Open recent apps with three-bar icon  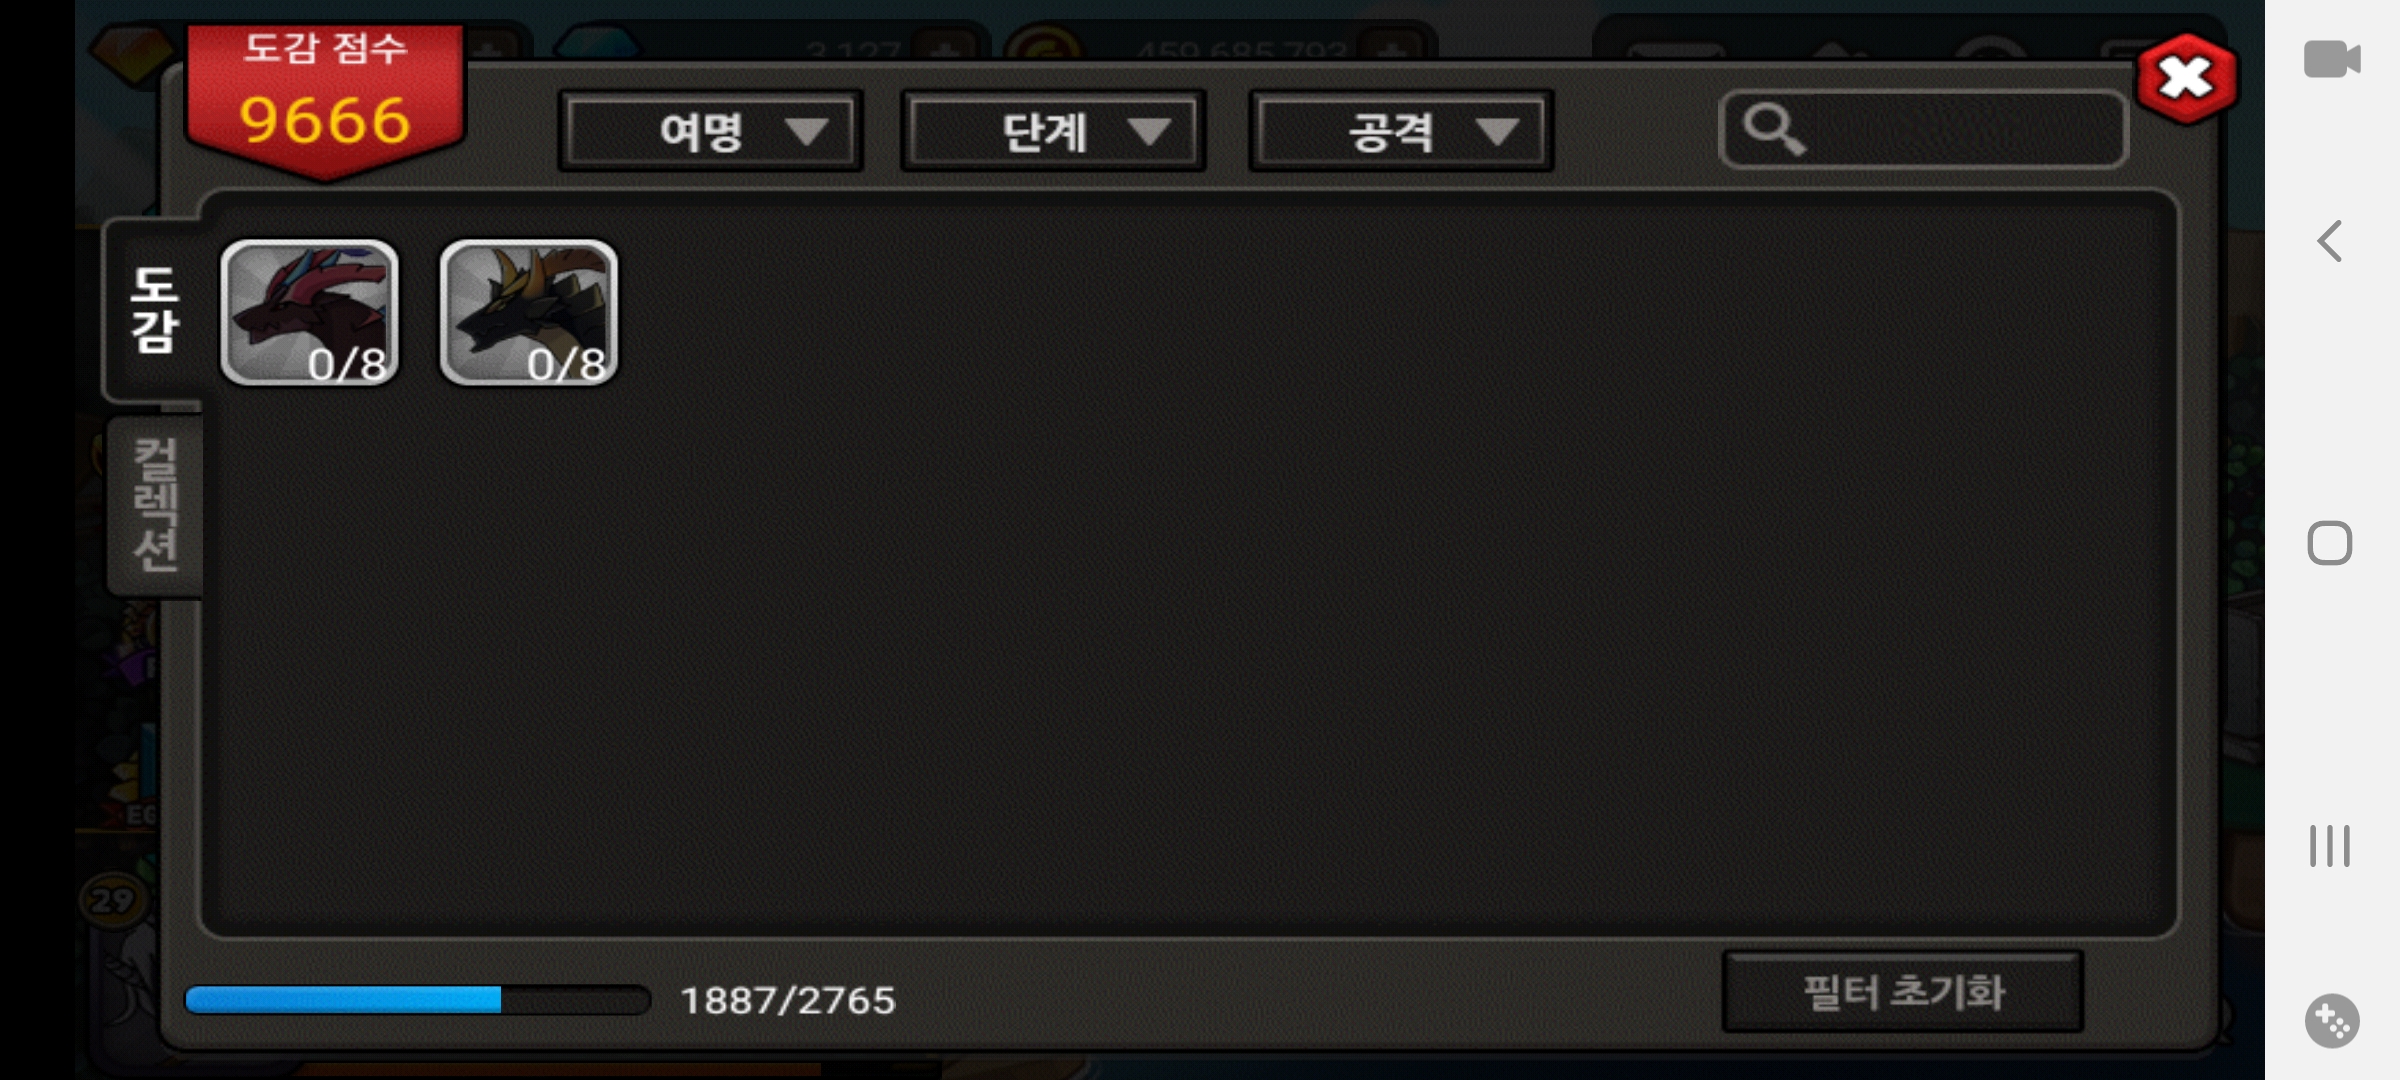[2330, 846]
